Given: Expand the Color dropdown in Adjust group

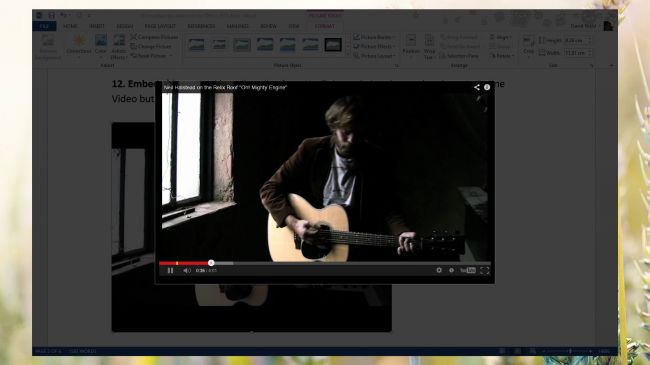Looking at the screenshot, I should 101,46.
